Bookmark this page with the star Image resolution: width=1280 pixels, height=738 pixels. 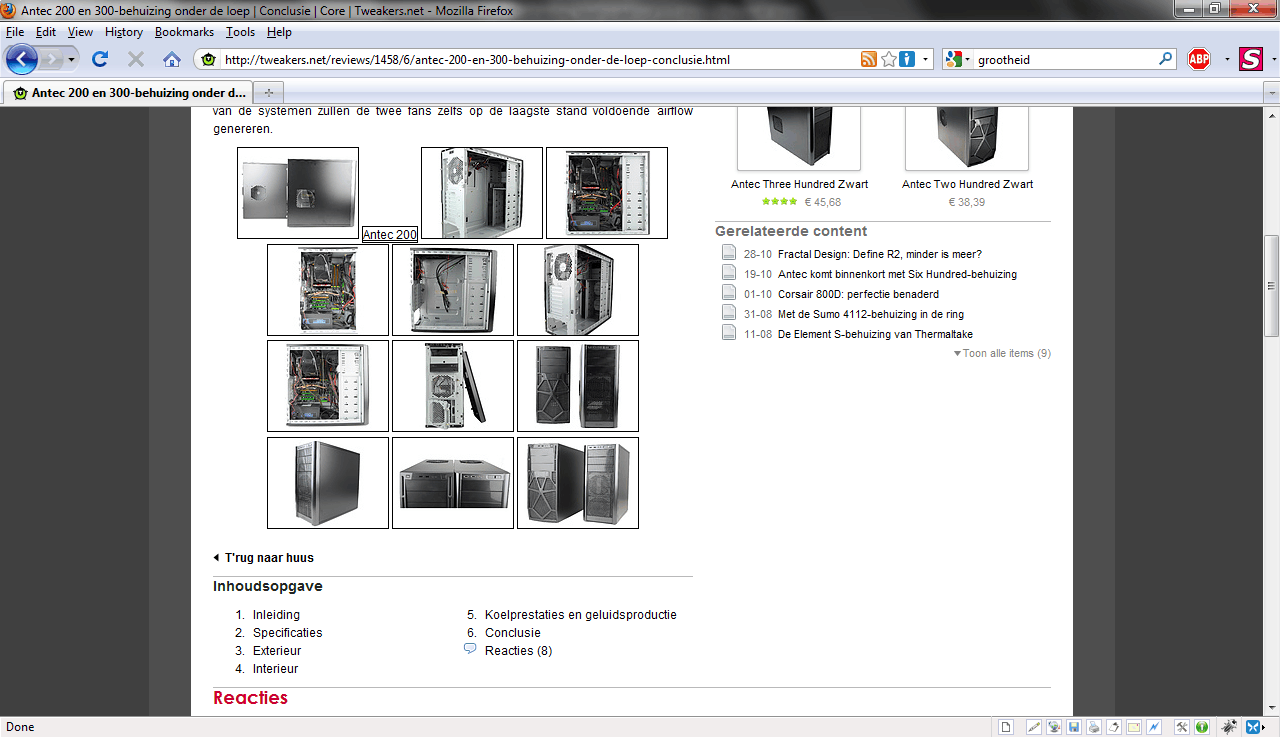click(888, 59)
